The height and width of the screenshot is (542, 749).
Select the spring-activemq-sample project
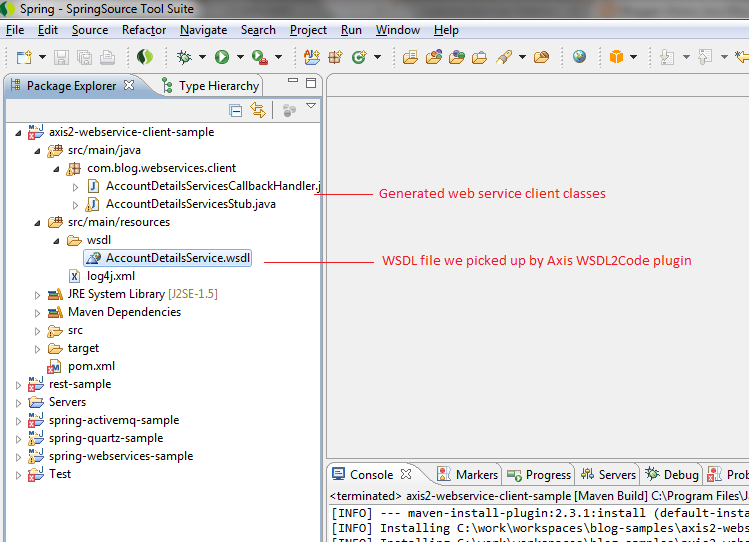tap(104, 420)
